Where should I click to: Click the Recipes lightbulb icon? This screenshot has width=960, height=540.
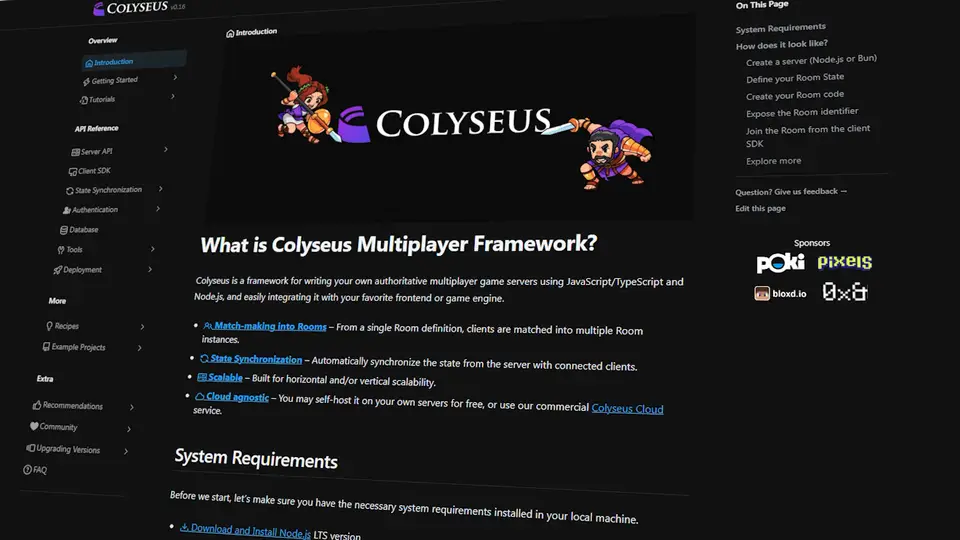tap(49, 326)
